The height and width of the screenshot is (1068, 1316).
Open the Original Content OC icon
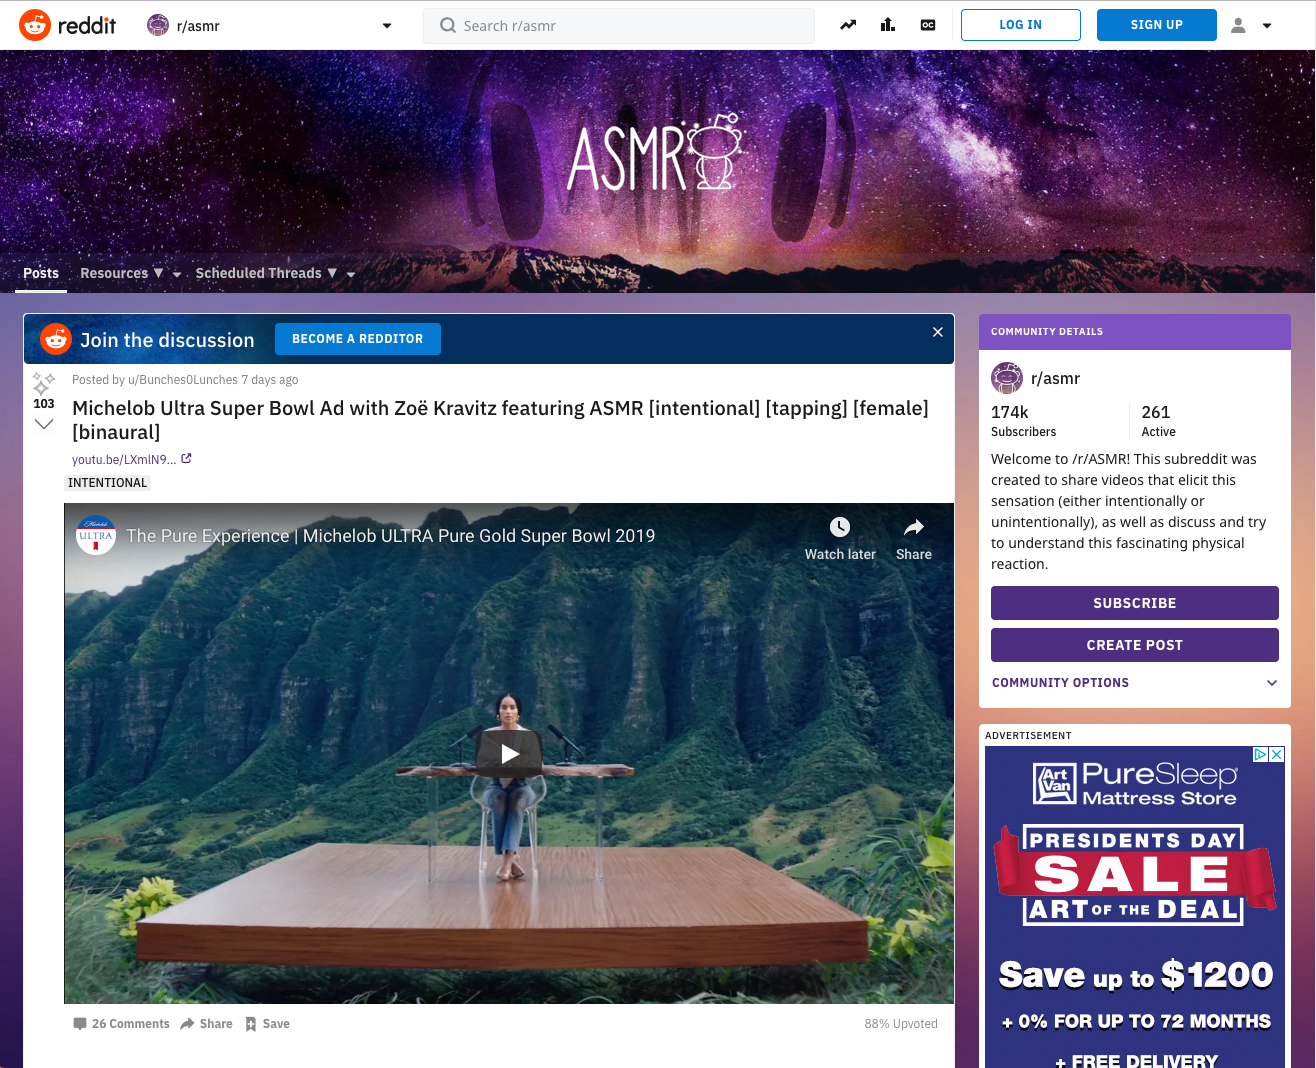click(928, 25)
